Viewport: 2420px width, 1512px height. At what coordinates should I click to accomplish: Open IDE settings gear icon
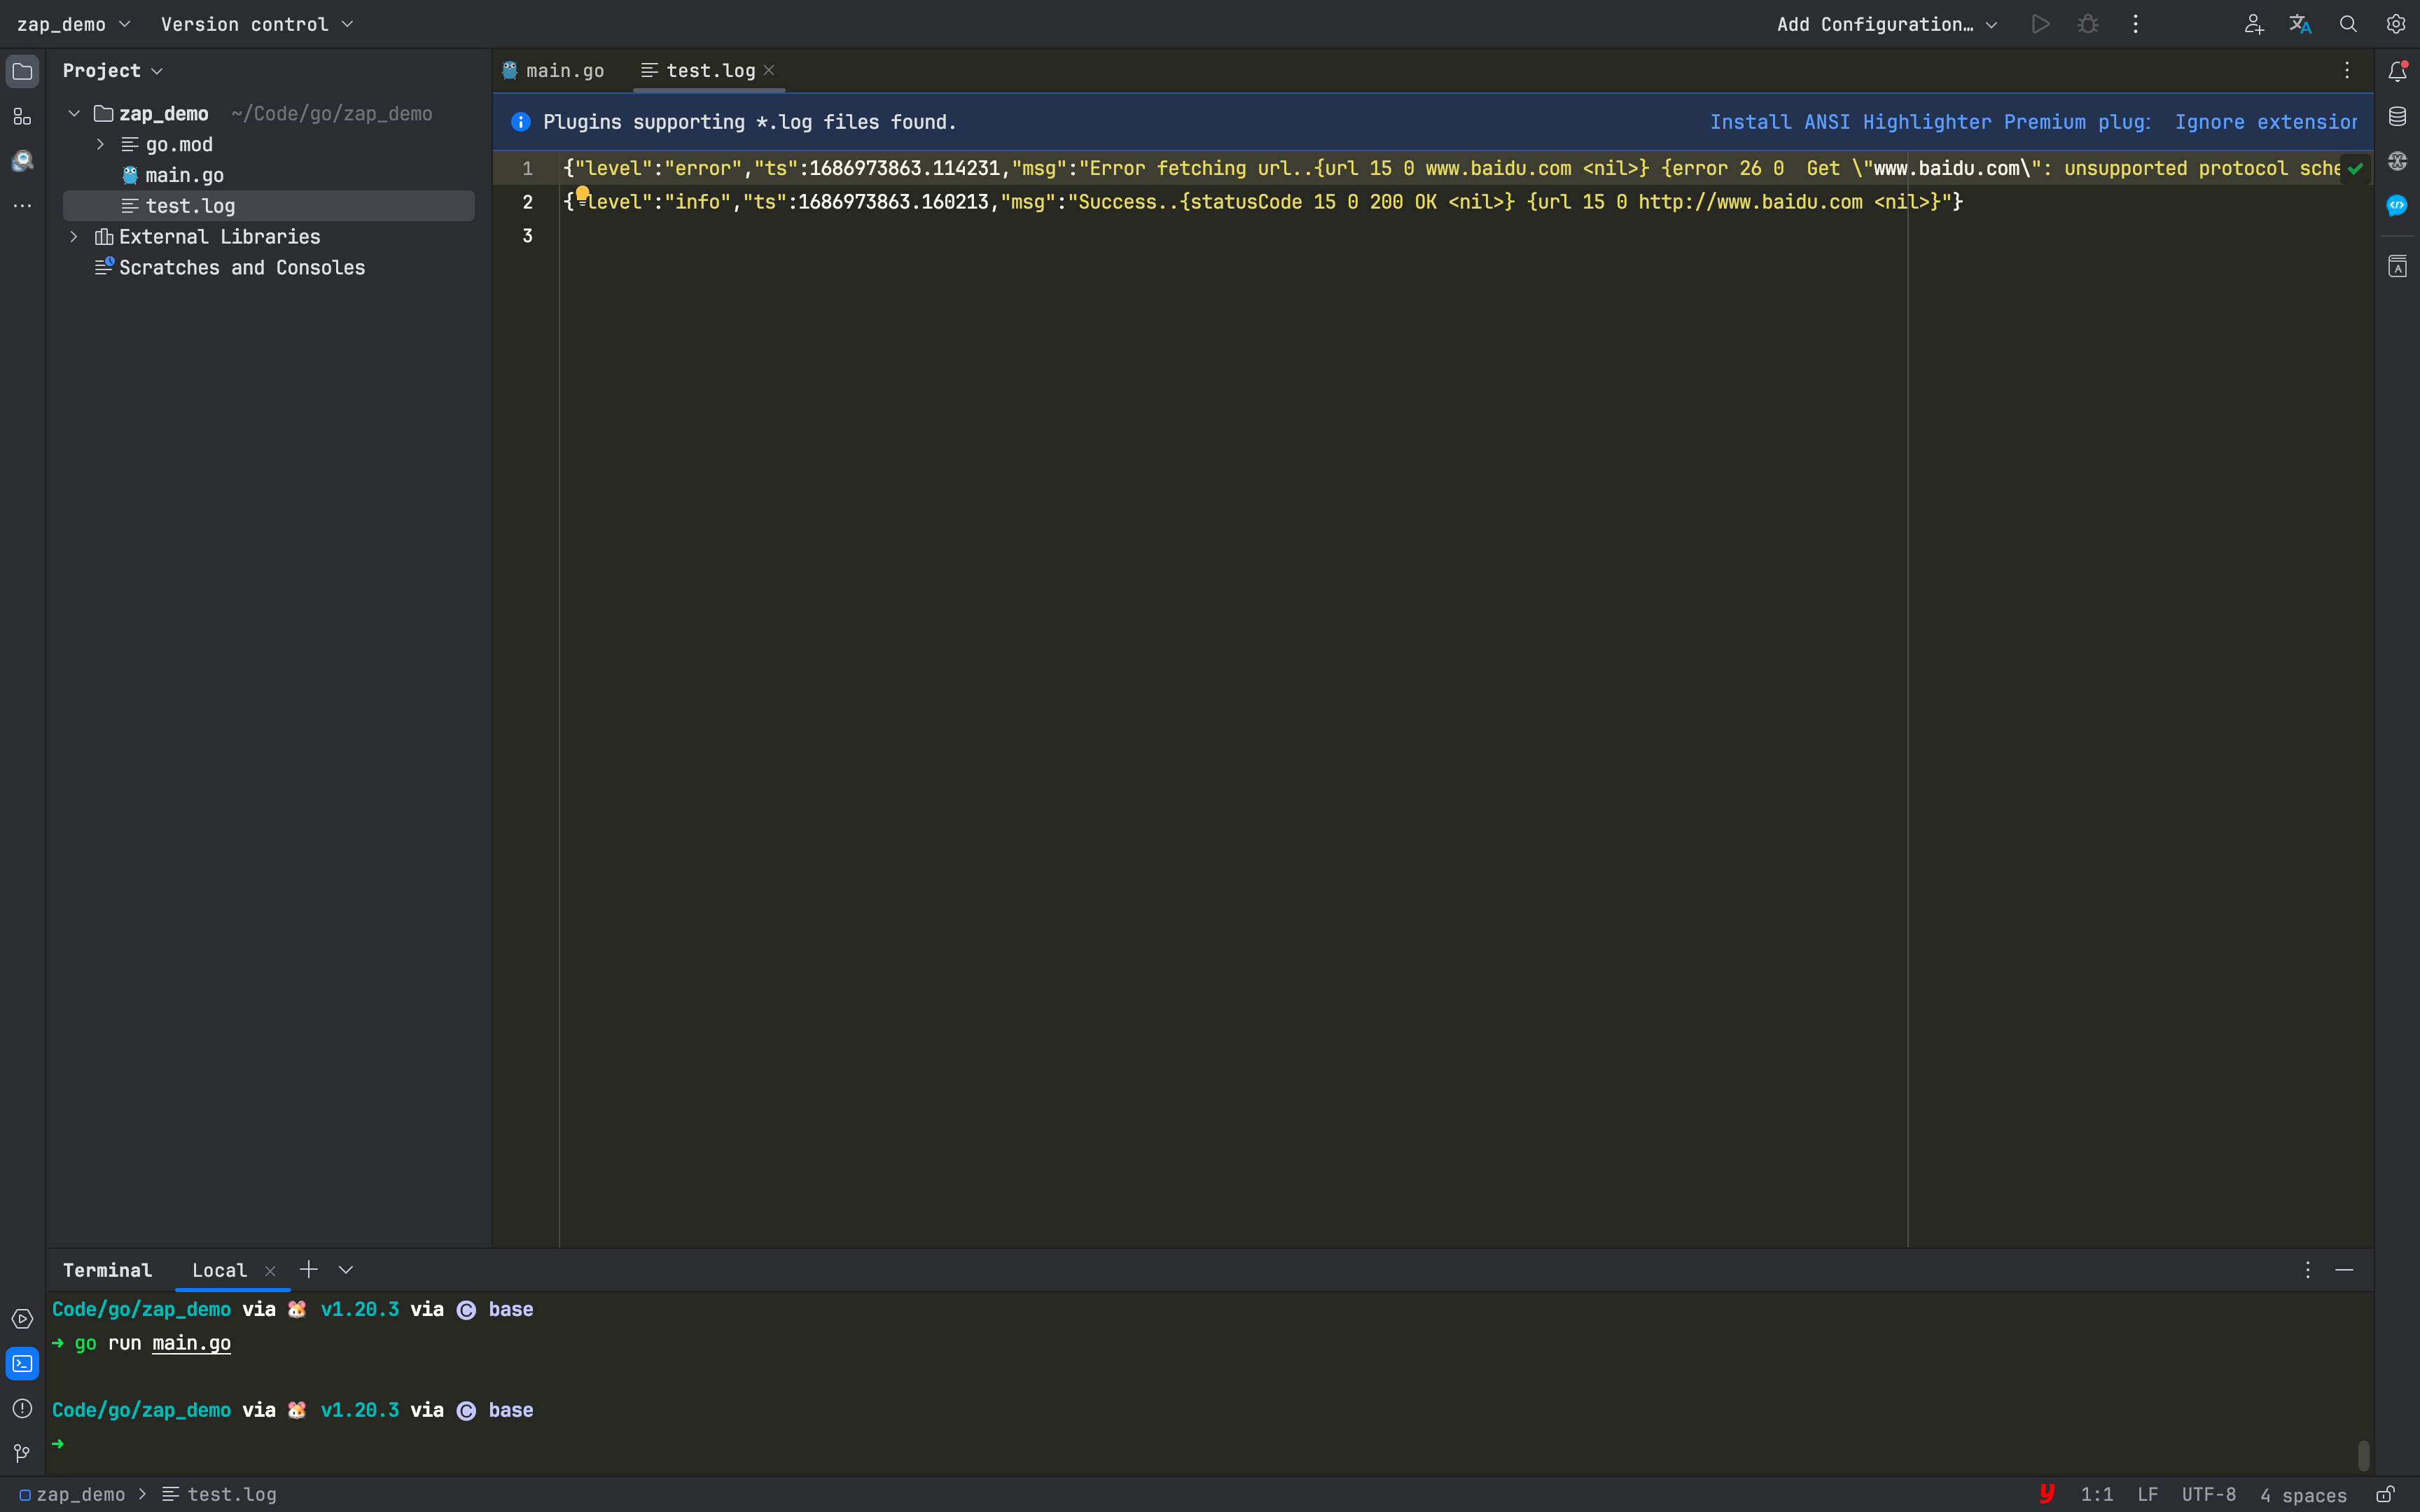pyautogui.click(x=2396, y=24)
